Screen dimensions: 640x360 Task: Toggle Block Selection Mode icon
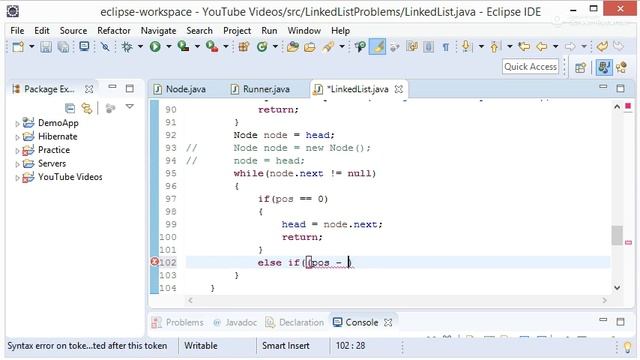tap(429, 47)
